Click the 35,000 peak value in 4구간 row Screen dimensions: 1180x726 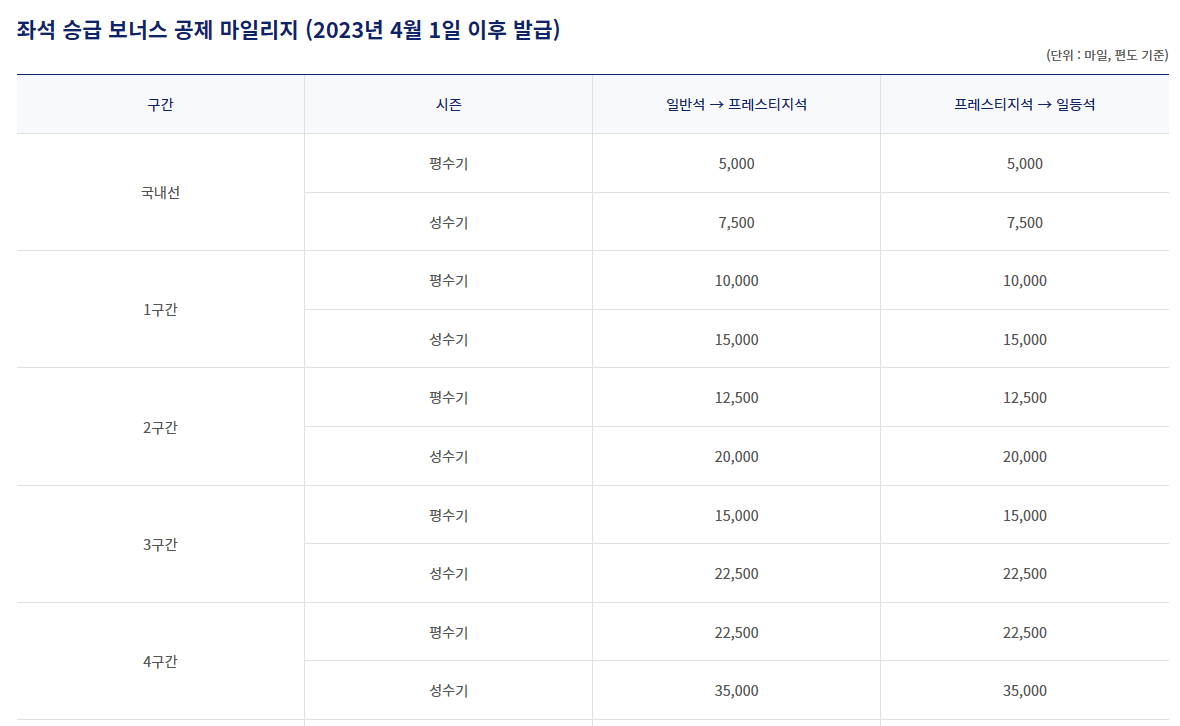[x=737, y=689]
